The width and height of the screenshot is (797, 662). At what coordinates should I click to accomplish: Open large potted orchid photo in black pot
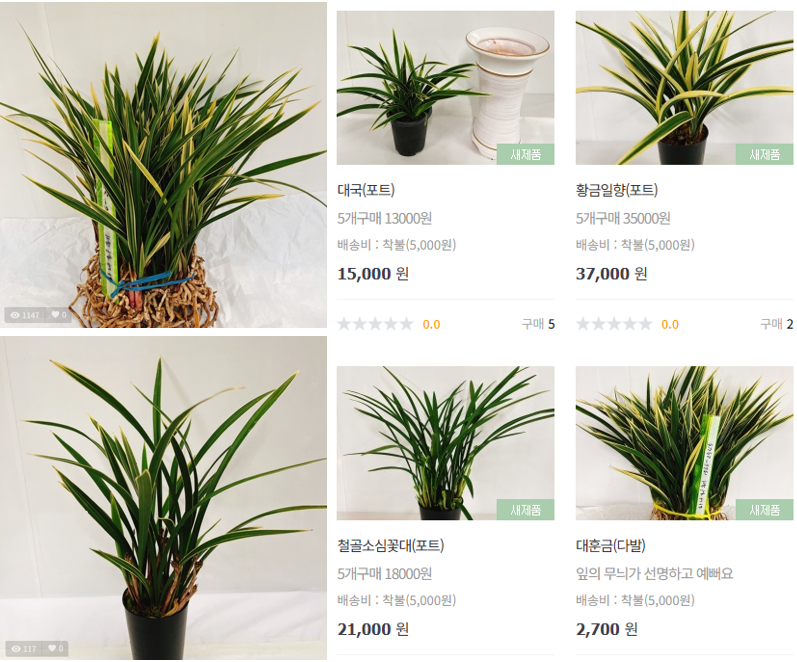[163, 498]
